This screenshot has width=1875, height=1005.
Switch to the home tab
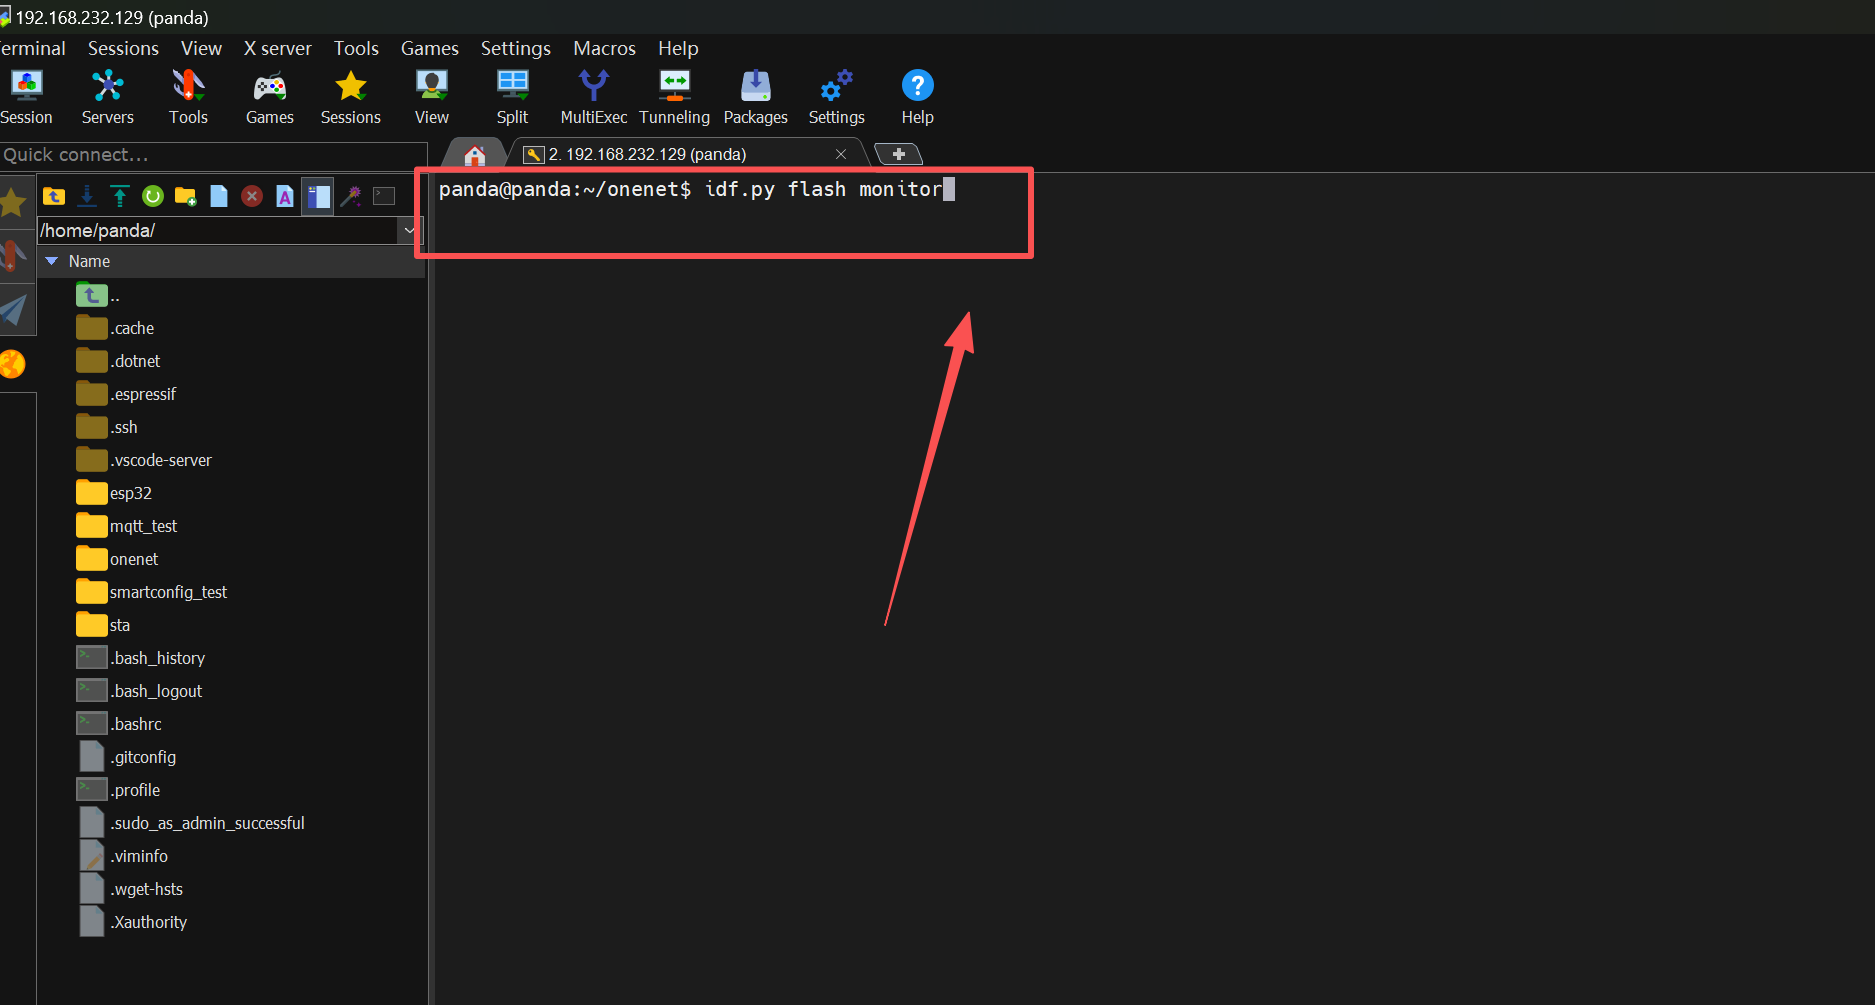(x=475, y=155)
